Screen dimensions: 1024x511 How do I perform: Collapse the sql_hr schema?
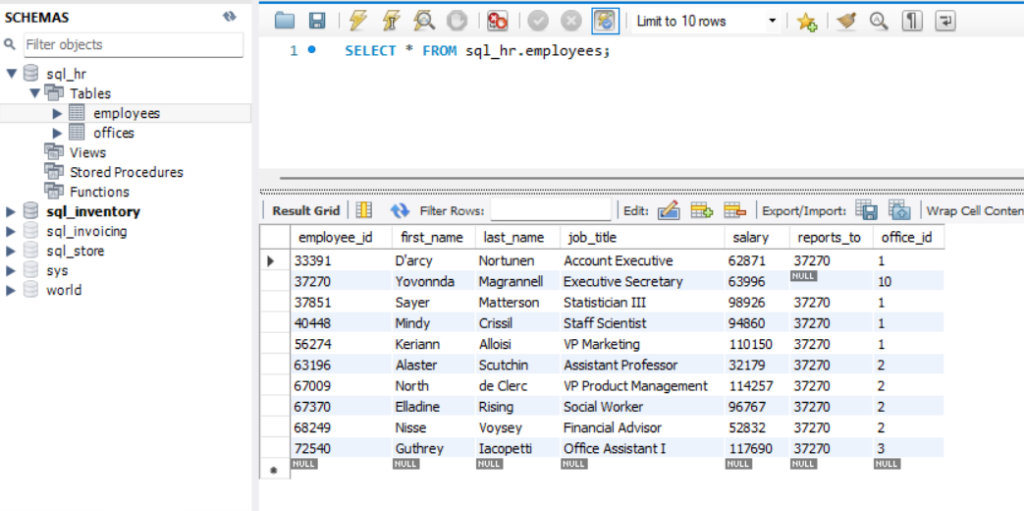11,73
